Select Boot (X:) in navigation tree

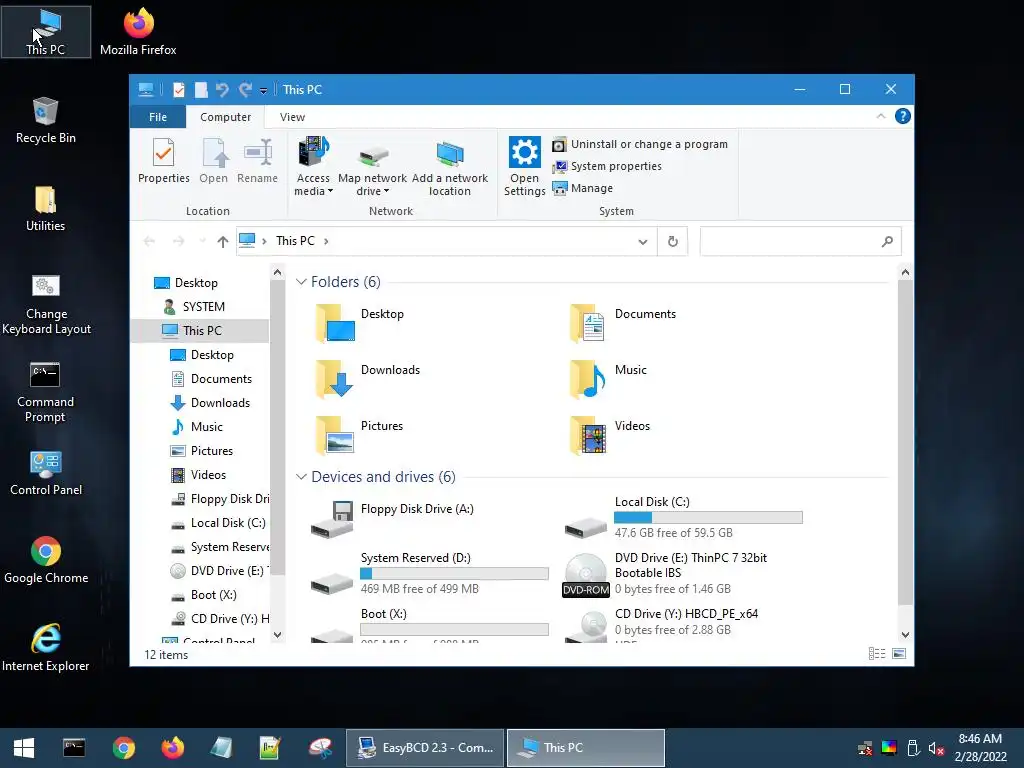204,595
